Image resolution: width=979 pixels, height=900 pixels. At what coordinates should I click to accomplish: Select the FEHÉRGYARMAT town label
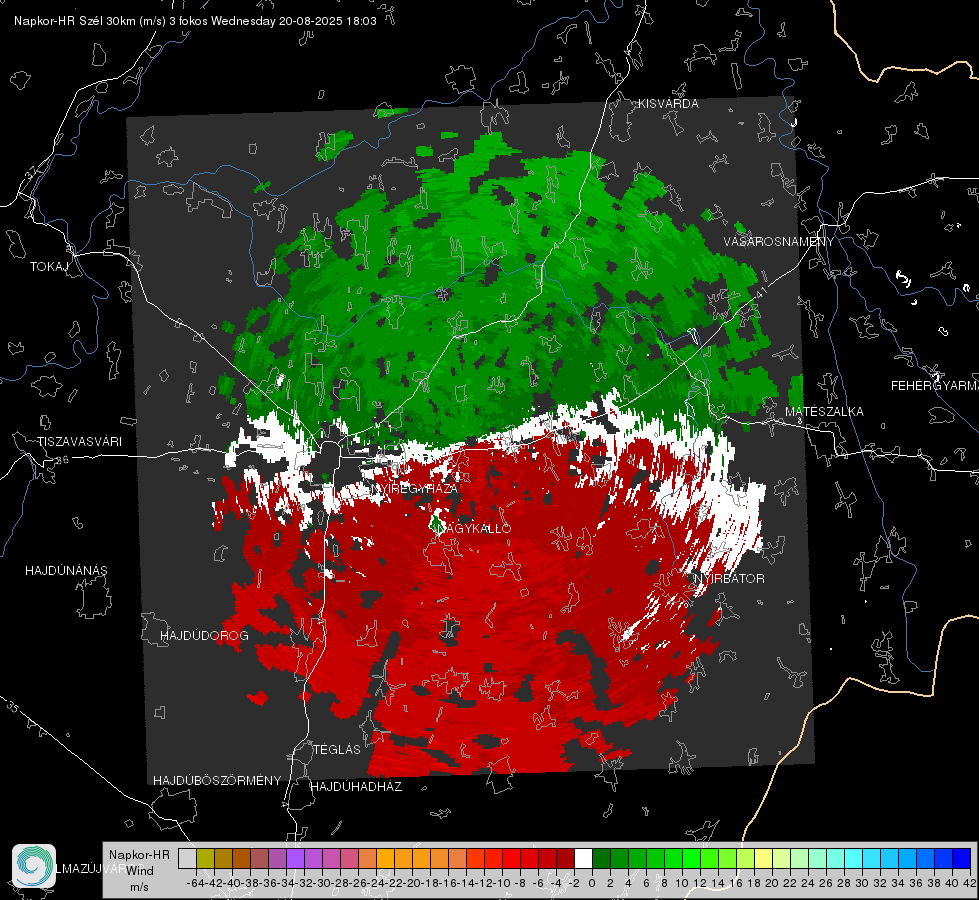[x=935, y=386]
